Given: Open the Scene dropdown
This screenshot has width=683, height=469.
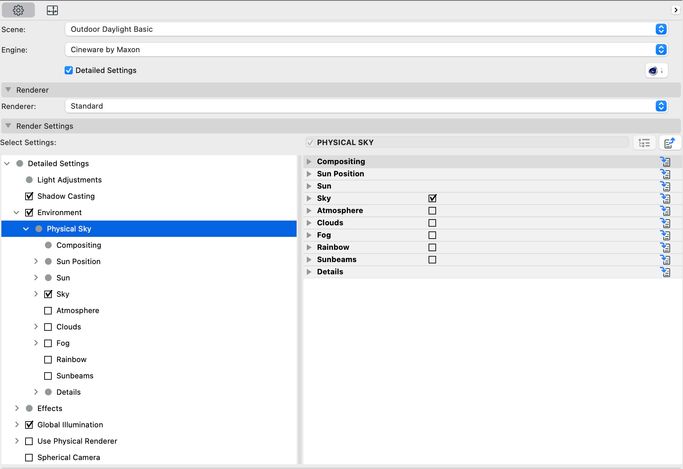Looking at the screenshot, I should (x=366, y=29).
